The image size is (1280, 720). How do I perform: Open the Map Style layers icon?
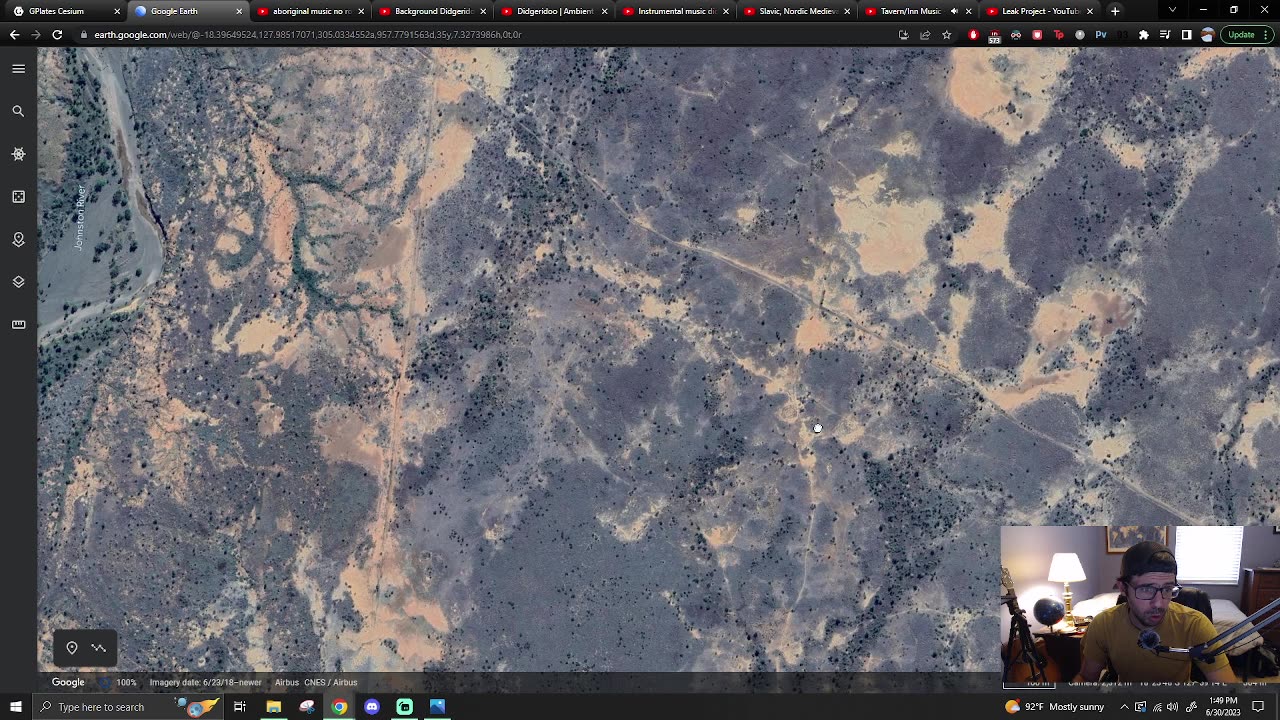tap(18, 282)
